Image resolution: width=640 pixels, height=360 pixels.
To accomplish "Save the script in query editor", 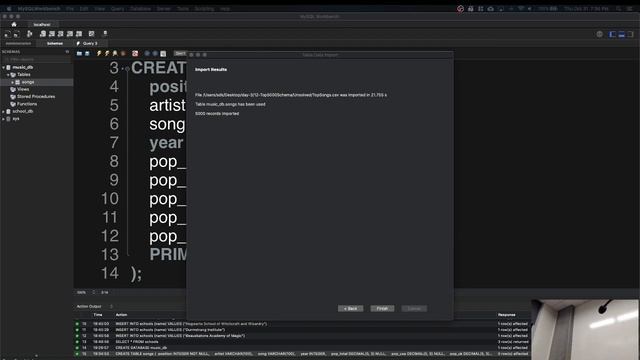I will tap(87, 53).
